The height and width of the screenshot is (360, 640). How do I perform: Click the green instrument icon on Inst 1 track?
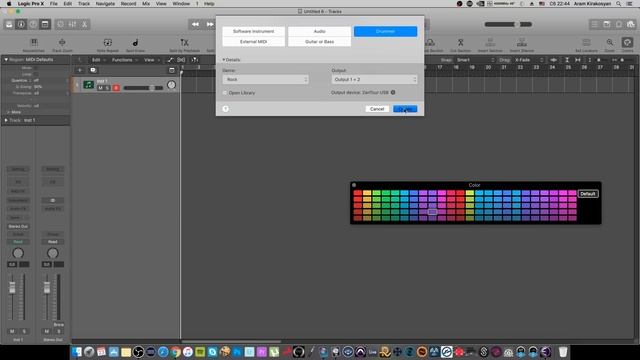[x=88, y=85]
